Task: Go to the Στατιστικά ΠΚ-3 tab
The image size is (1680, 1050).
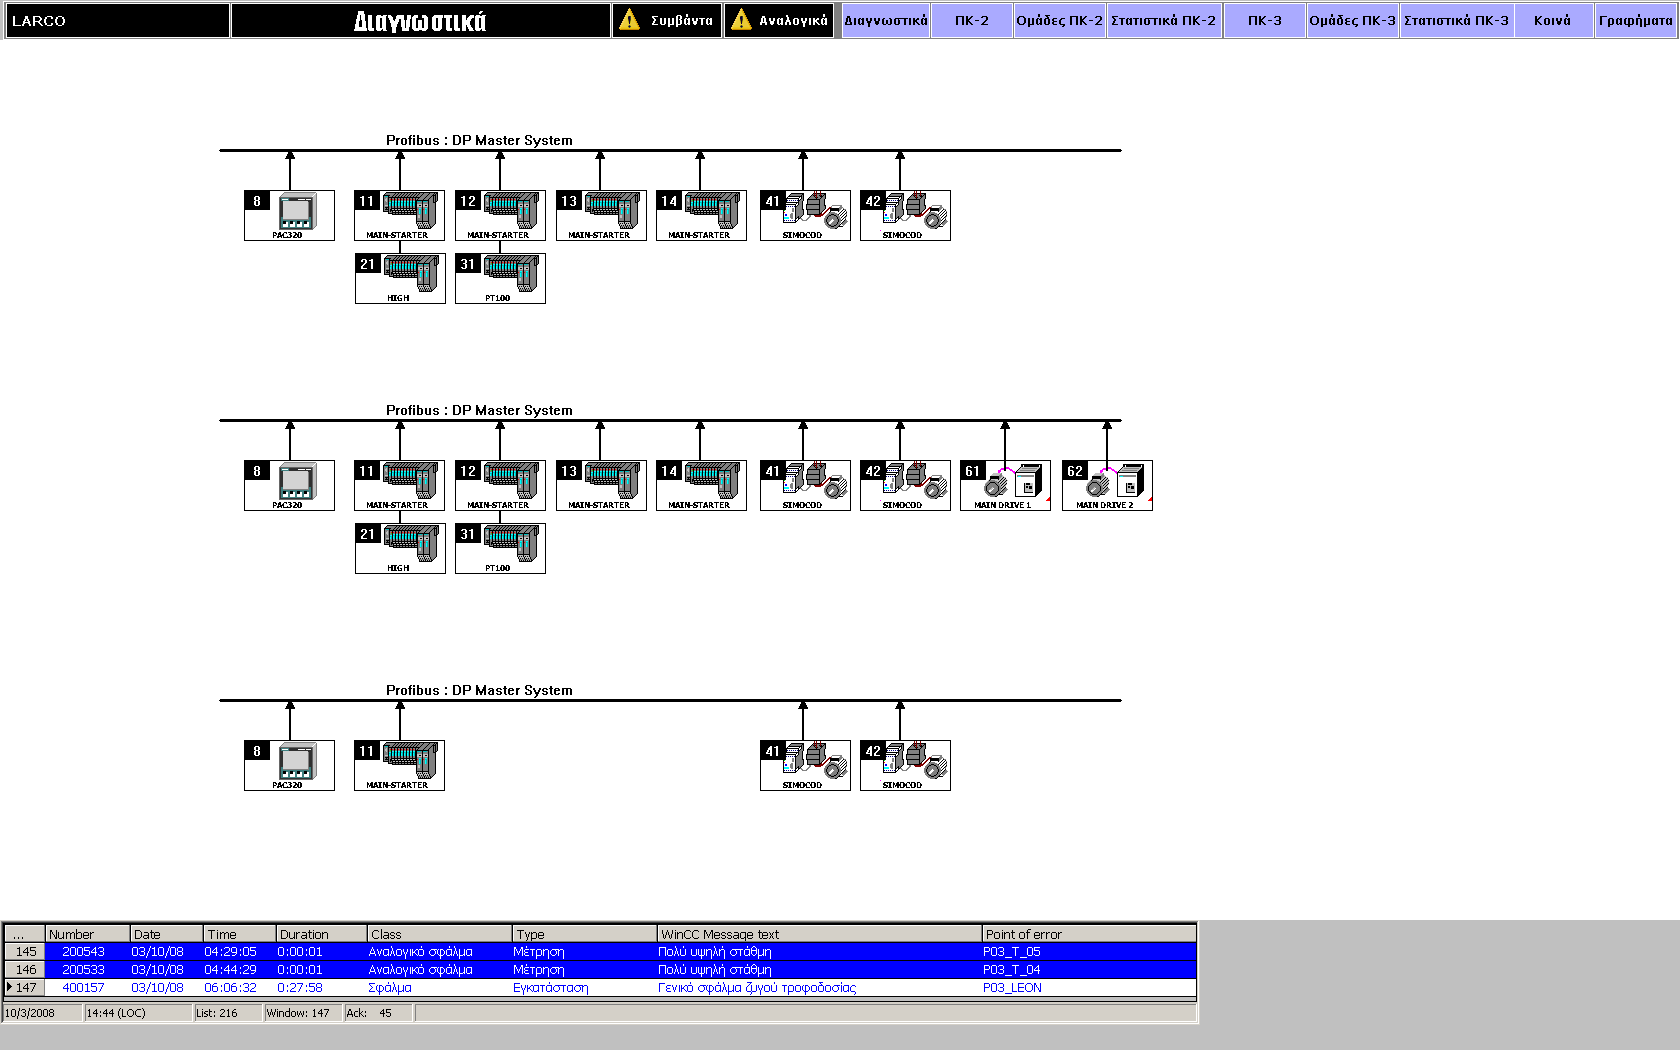Action: 1456,20
